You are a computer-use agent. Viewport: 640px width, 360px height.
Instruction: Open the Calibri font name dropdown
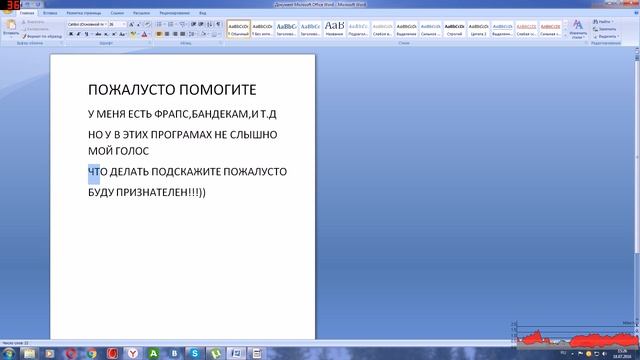pyautogui.click(x=106, y=24)
